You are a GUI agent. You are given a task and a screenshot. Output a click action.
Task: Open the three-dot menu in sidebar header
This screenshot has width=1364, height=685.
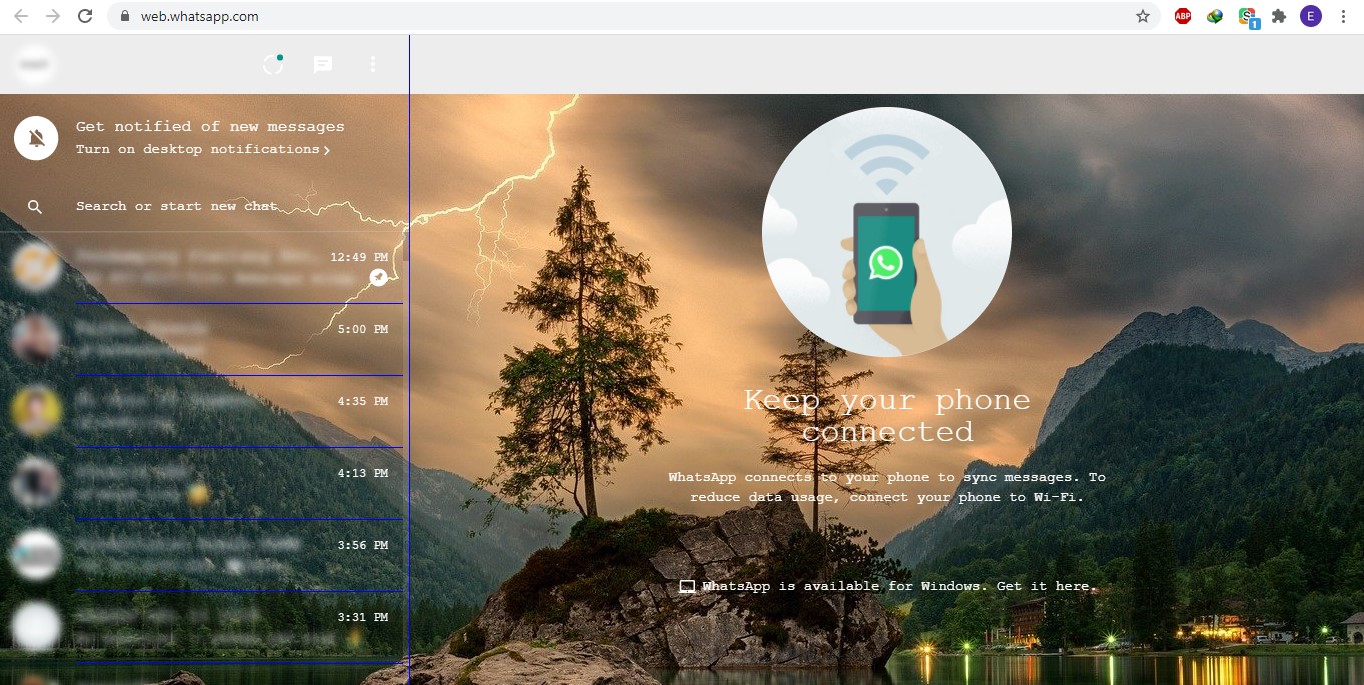[x=373, y=65]
